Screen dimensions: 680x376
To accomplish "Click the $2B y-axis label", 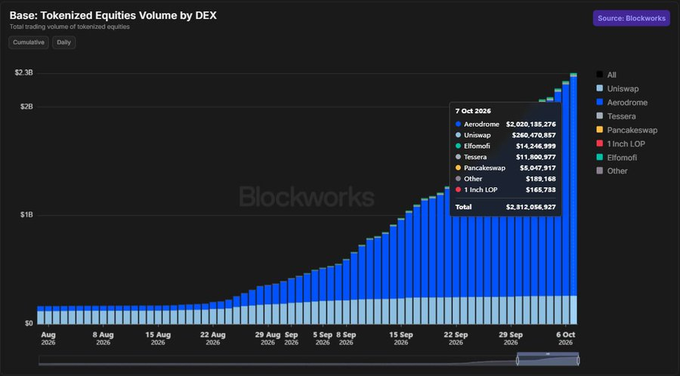I will point(26,107).
